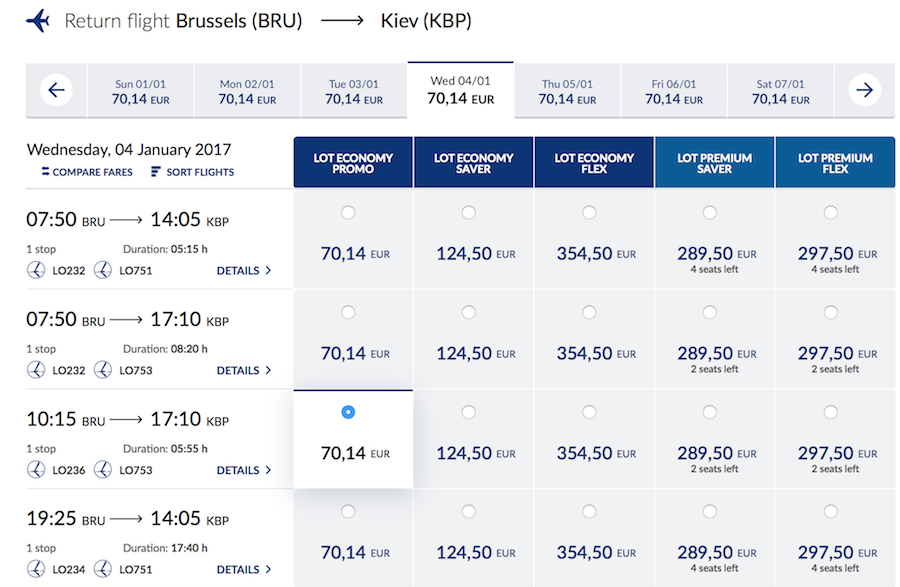This screenshot has height=587, width=900.
Task: Click LOT logo beside LO236 flight number
Action: pos(36,470)
